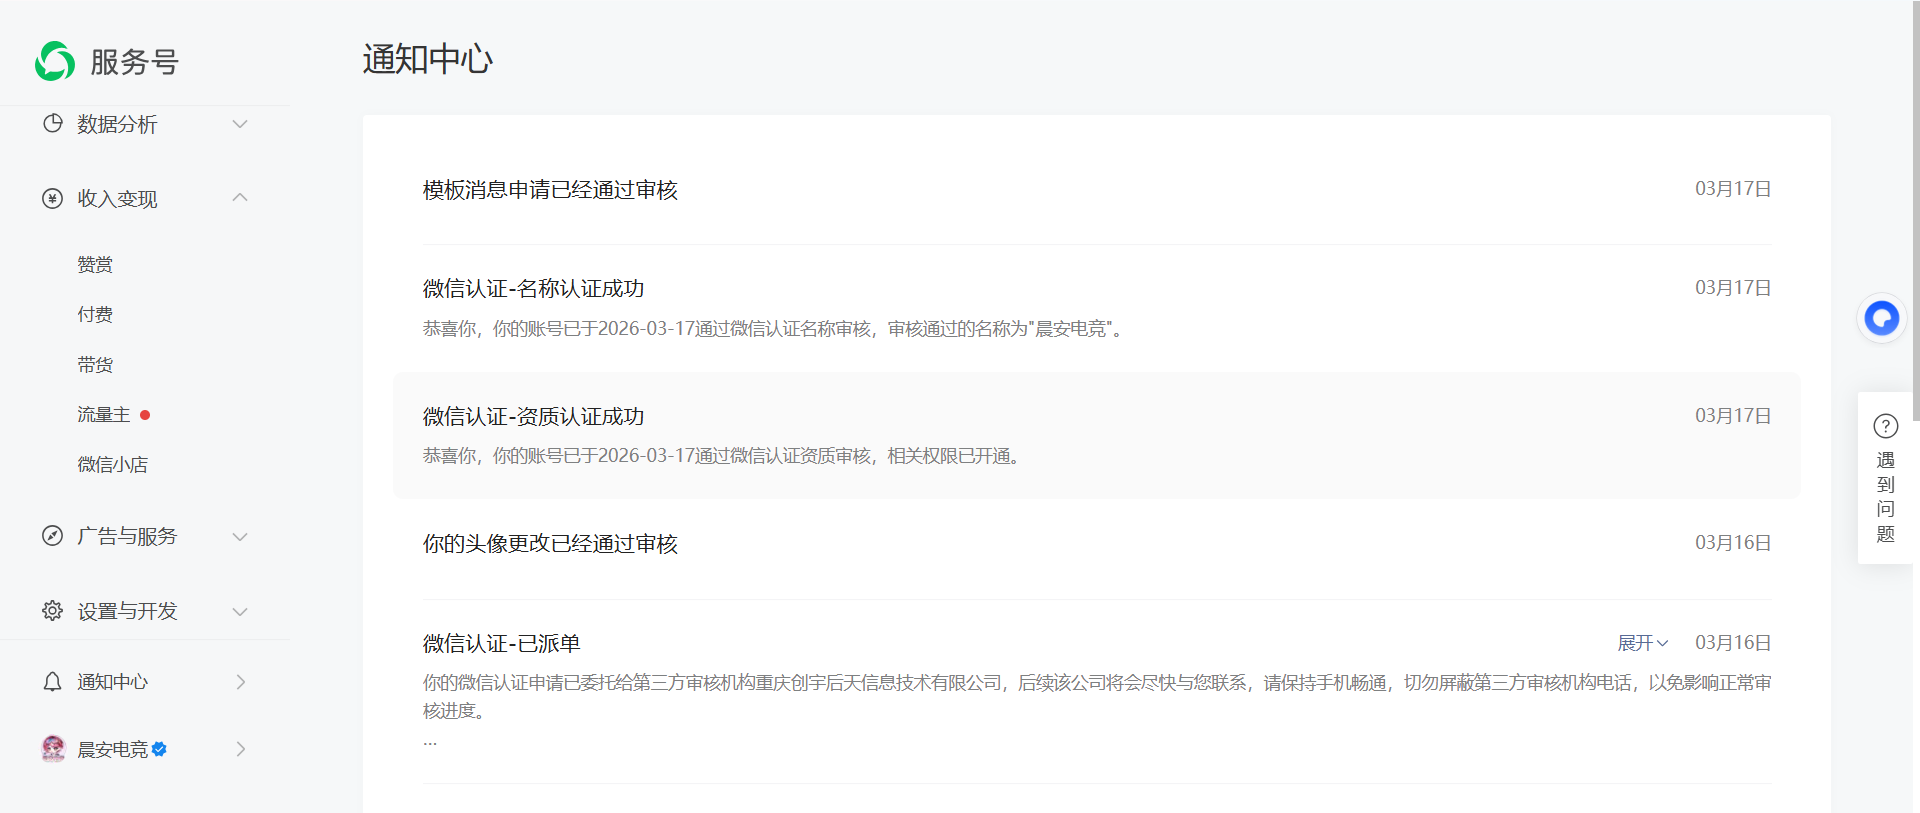1920x813 pixels.
Task: Expand the 广告与服务 menu chevron
Action: tap(240, 536)
